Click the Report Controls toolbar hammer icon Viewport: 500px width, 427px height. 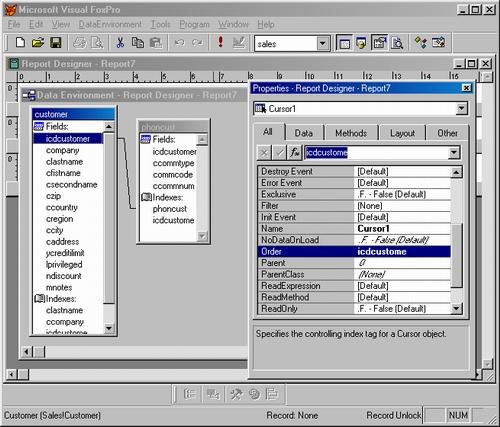point(236,394)
